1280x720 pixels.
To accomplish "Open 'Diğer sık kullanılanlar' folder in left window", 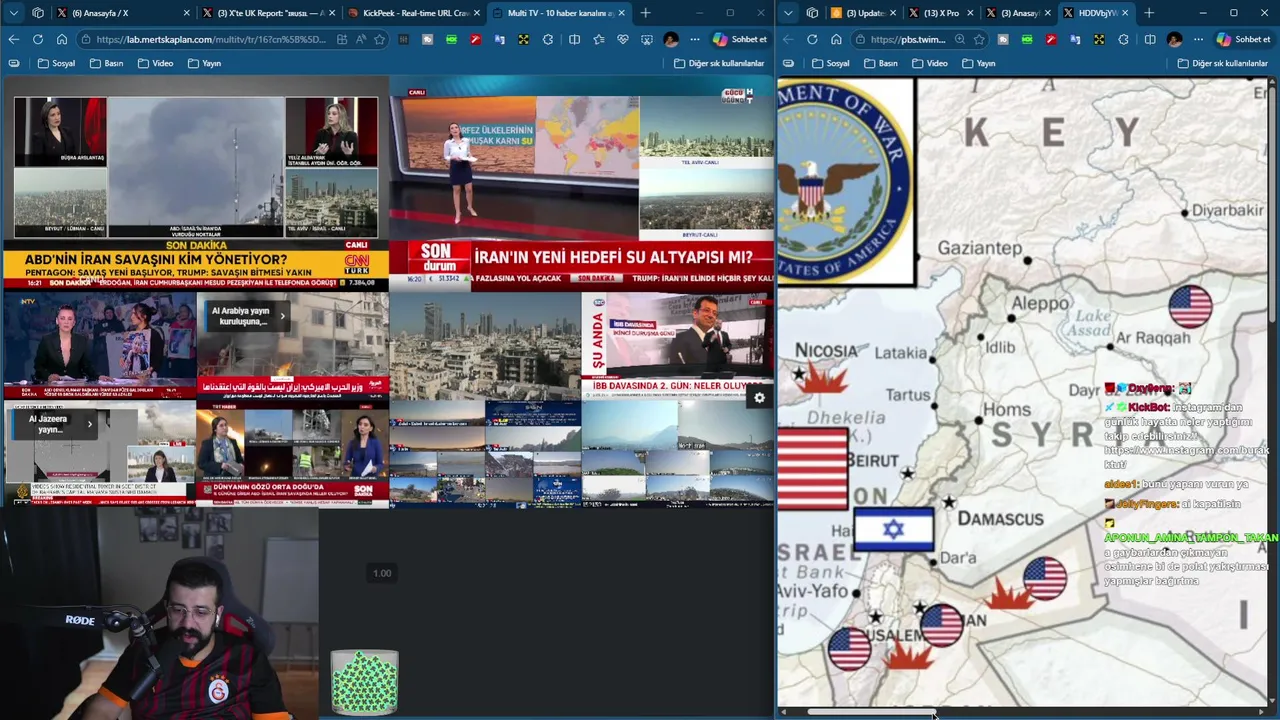I will (719, 63).
